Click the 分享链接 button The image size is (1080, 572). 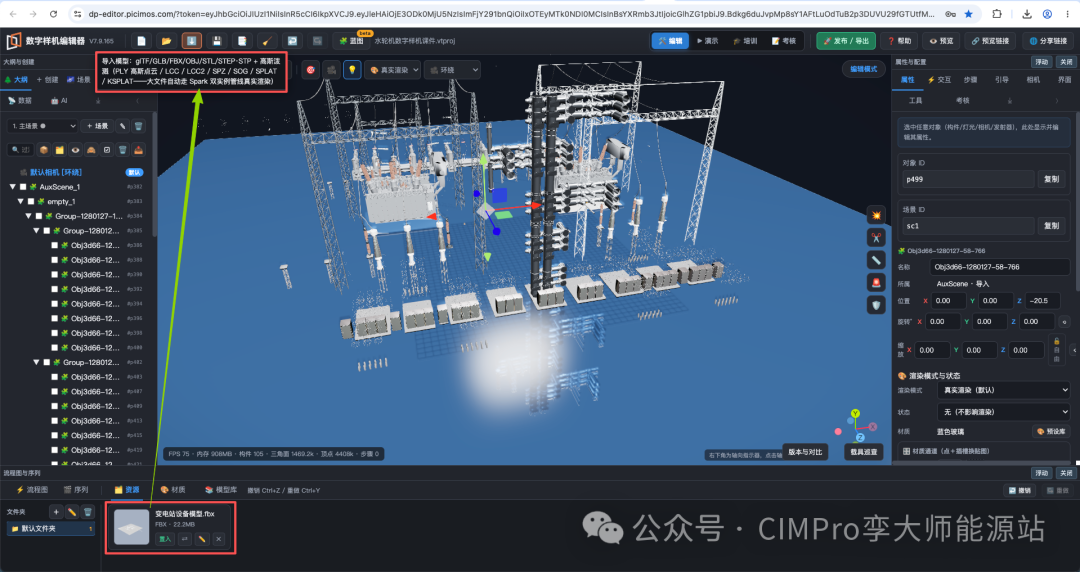pos(1047,41)
